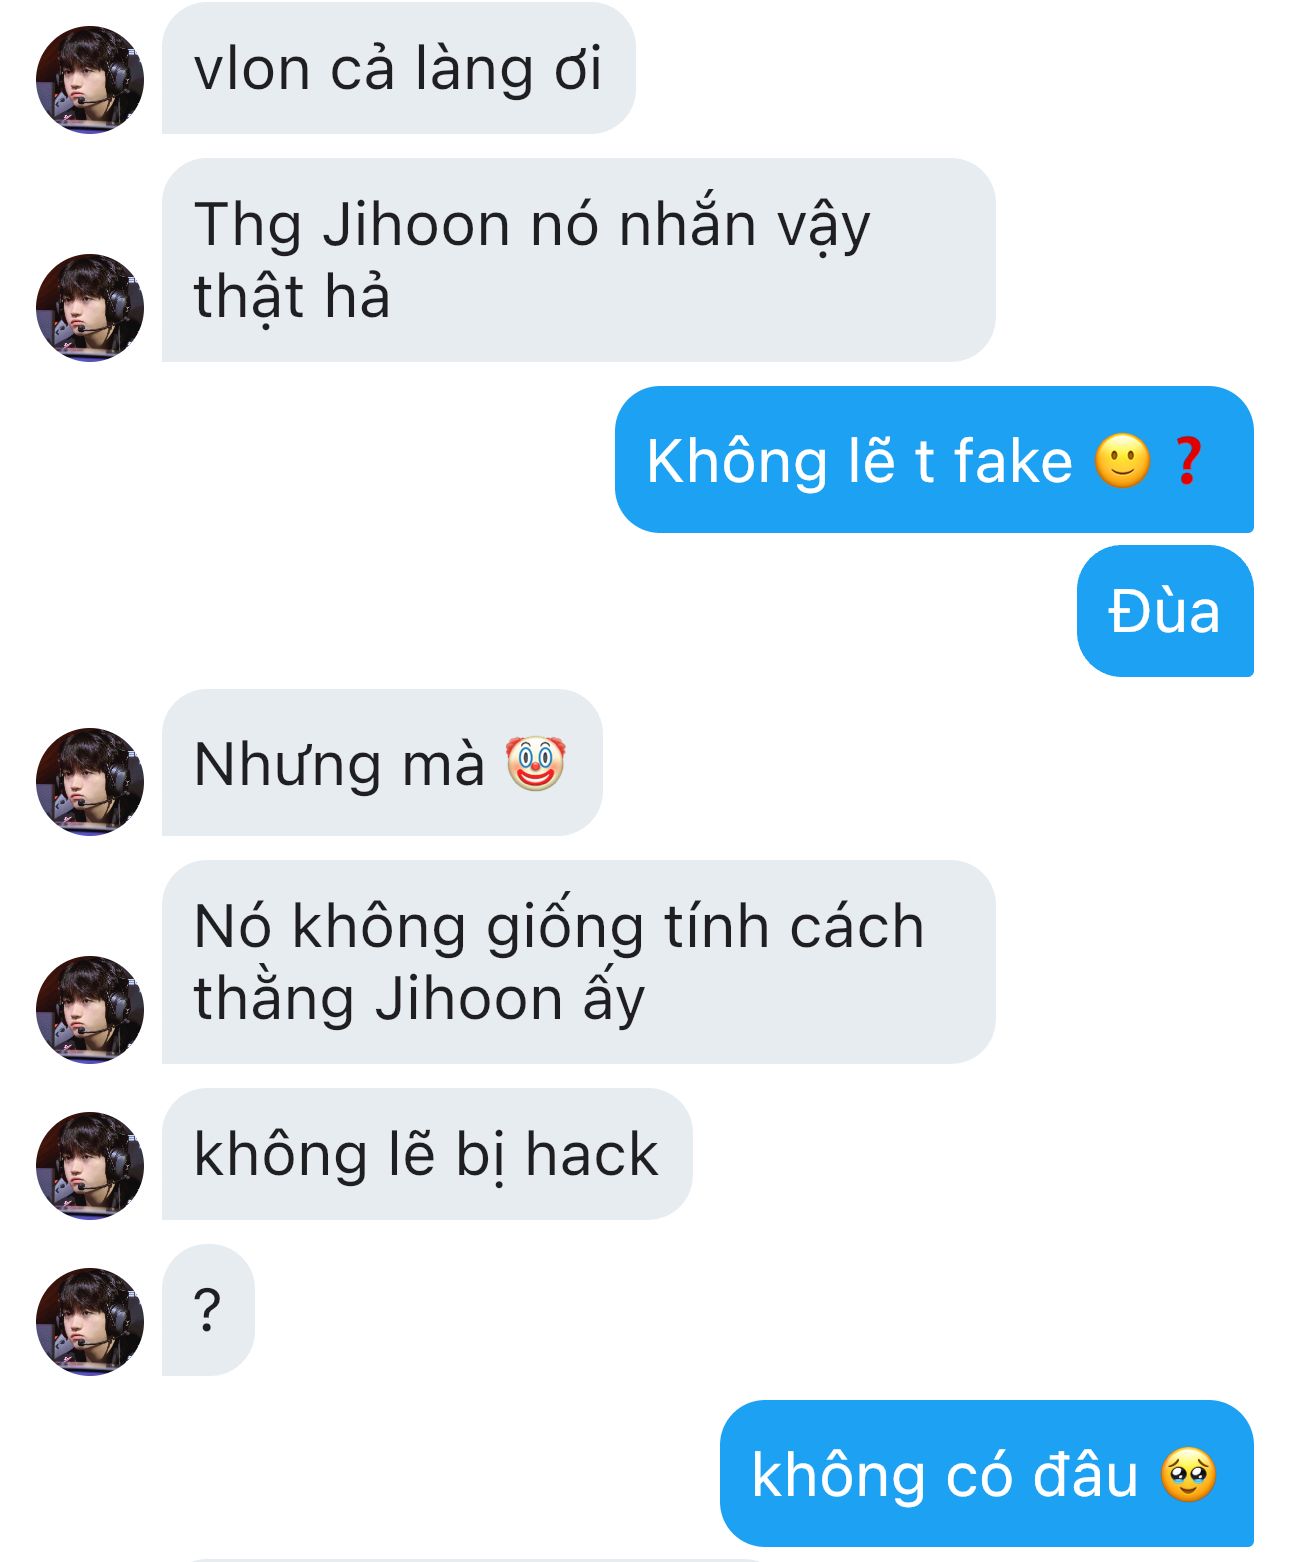The height and width of the screenshot is (1562, 1290).
Task: Tap avatar beside the 'Nhưng mà' message
Action: [90, 782]
